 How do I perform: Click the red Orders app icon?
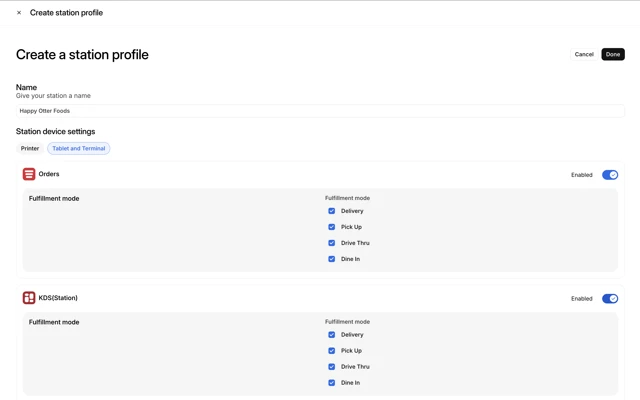click(29, 174)
